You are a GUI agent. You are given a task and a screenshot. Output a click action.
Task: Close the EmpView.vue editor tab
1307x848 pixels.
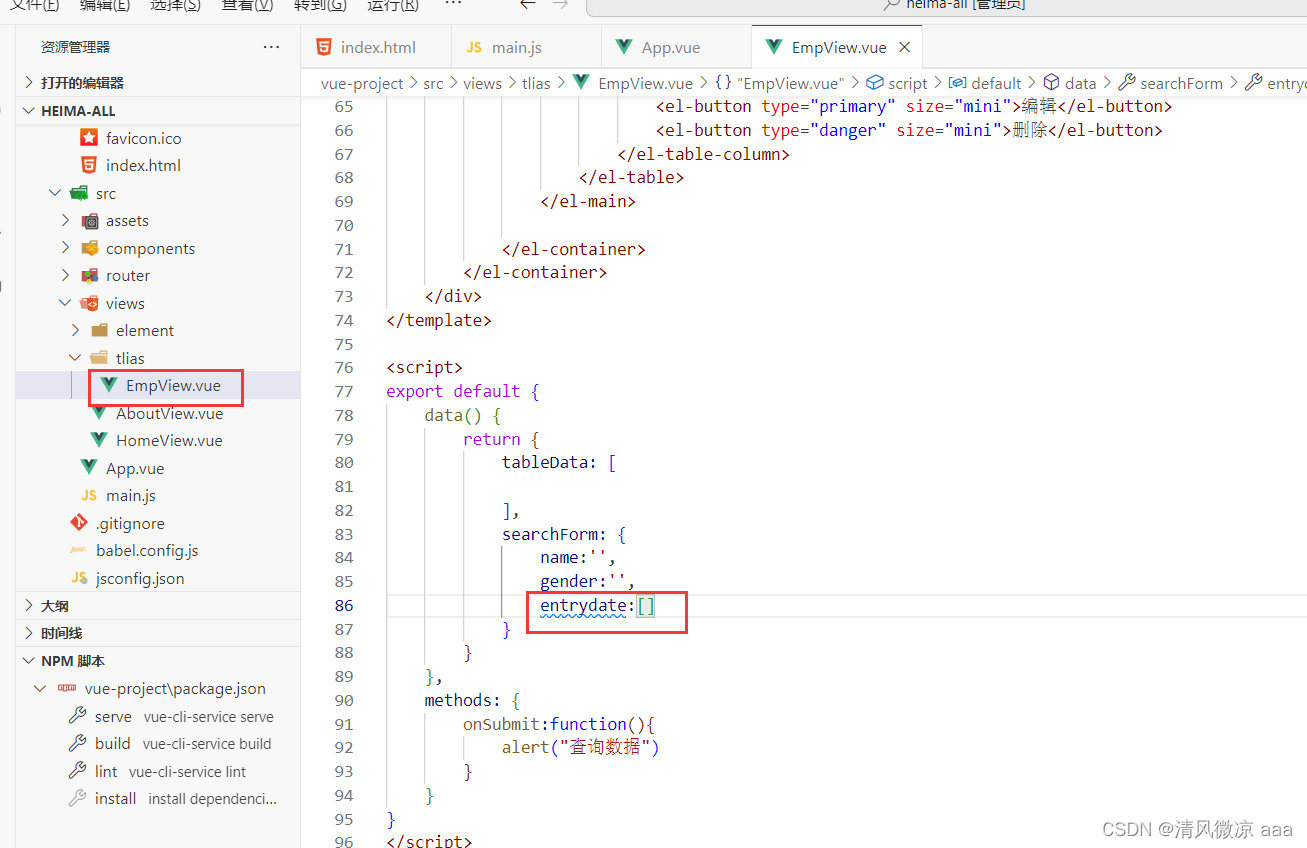click(905, 47)
